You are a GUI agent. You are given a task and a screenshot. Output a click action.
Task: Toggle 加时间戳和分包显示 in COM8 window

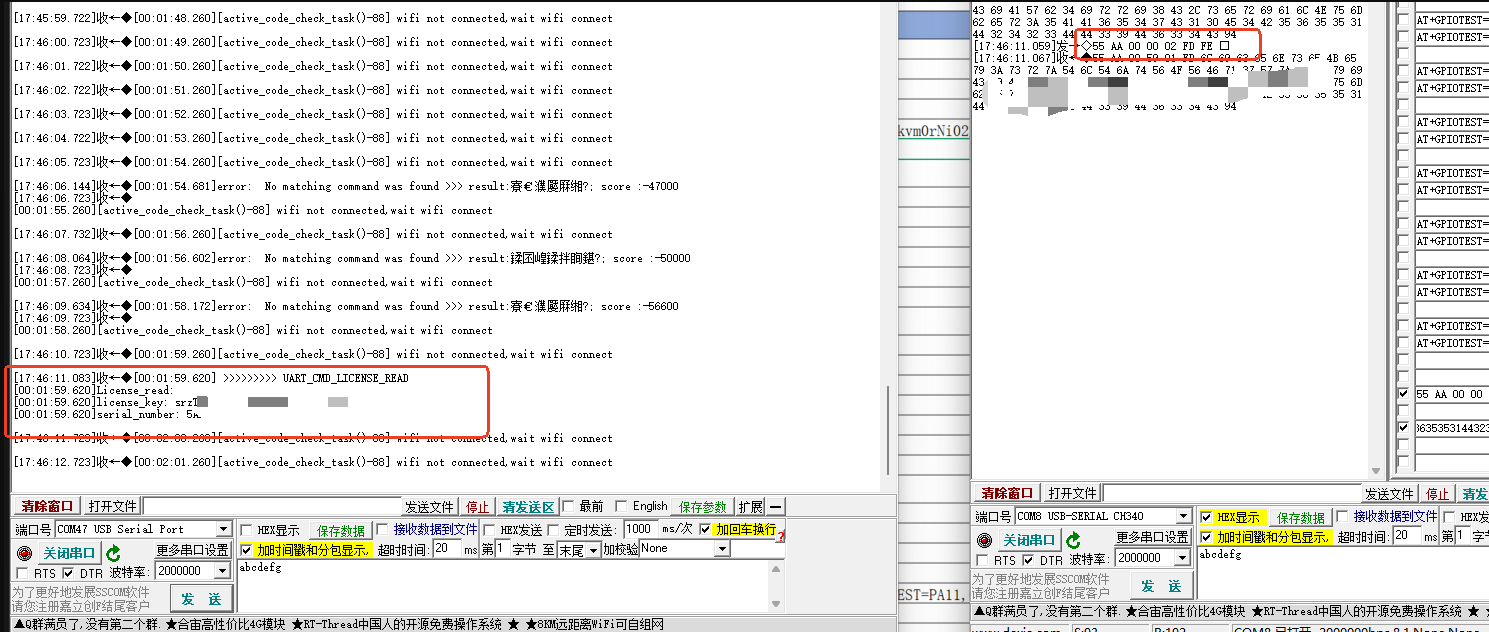1206,537
